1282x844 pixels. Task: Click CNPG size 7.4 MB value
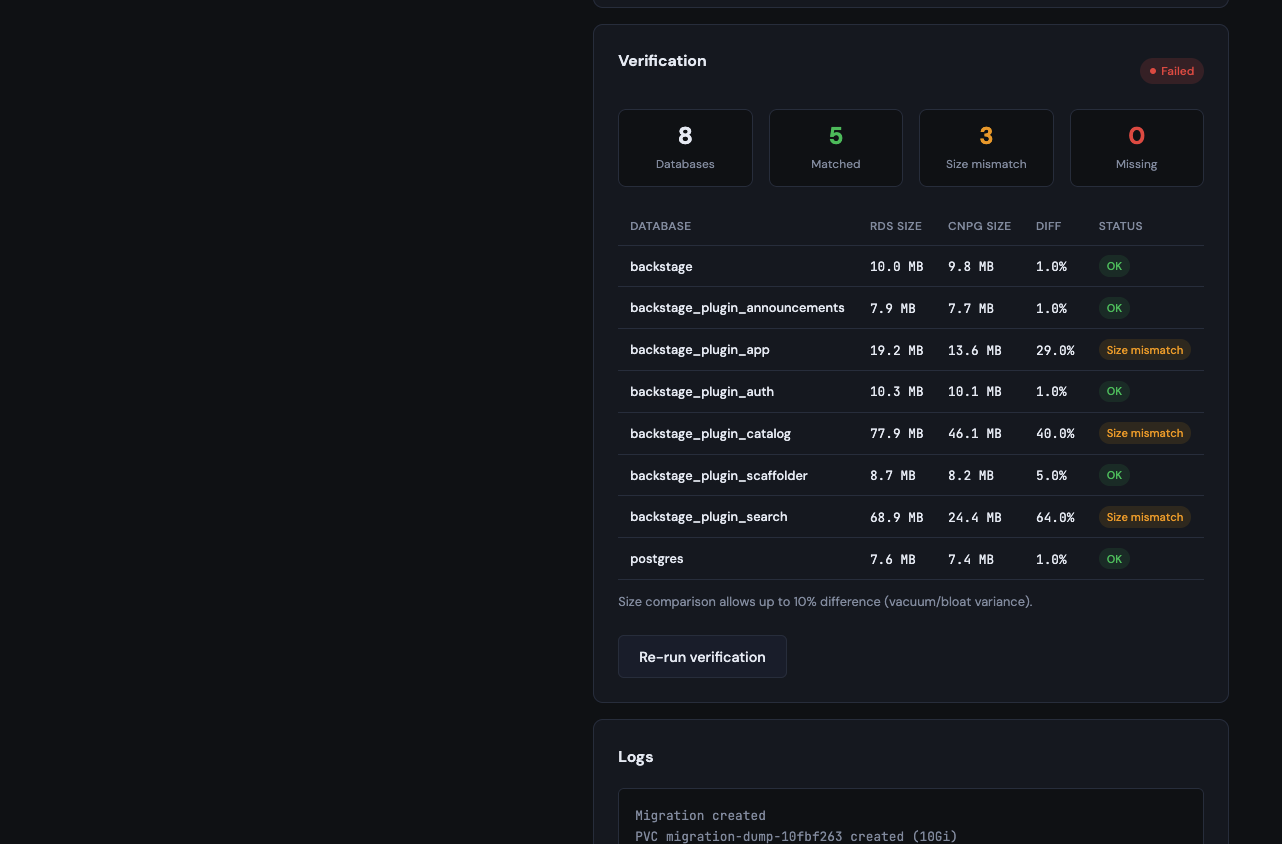pos(971,560)
